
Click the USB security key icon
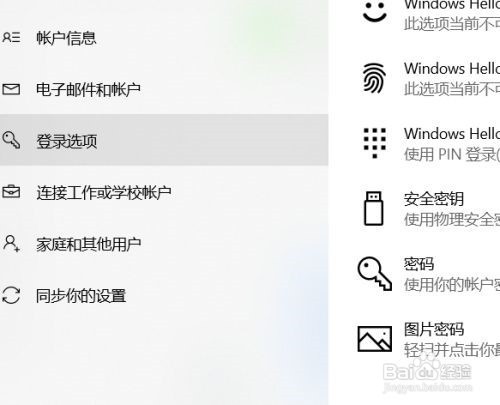(374, 208)
